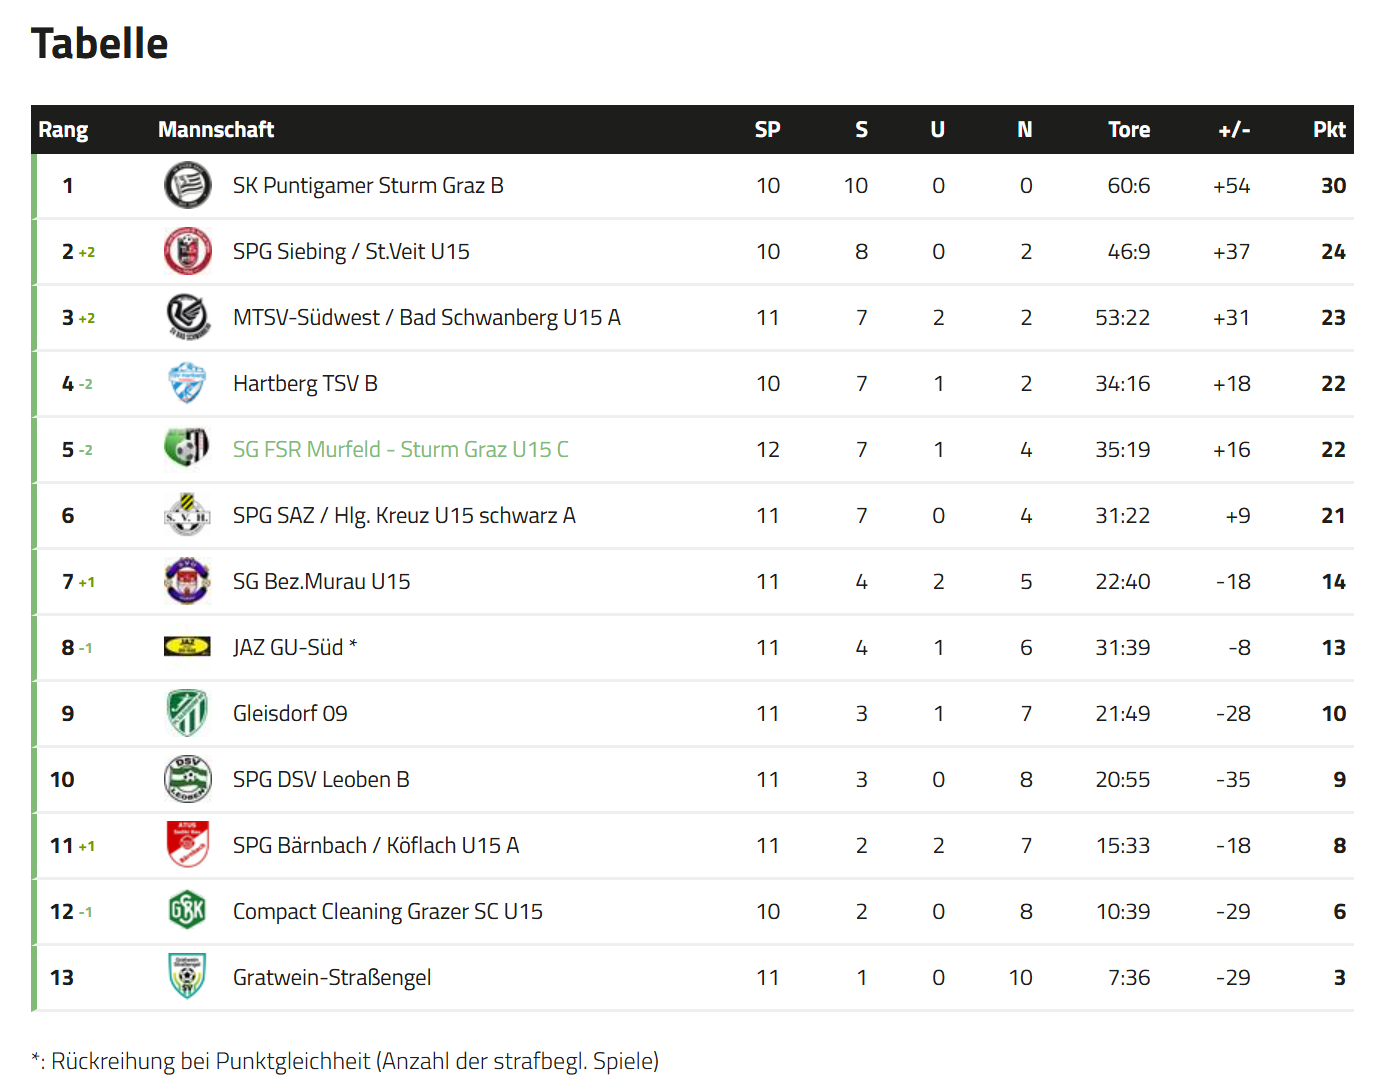The width and height of the screenshot is (1378, 1086).
Task: Click the Hartberg TSV B team logo
Action: 187,384
